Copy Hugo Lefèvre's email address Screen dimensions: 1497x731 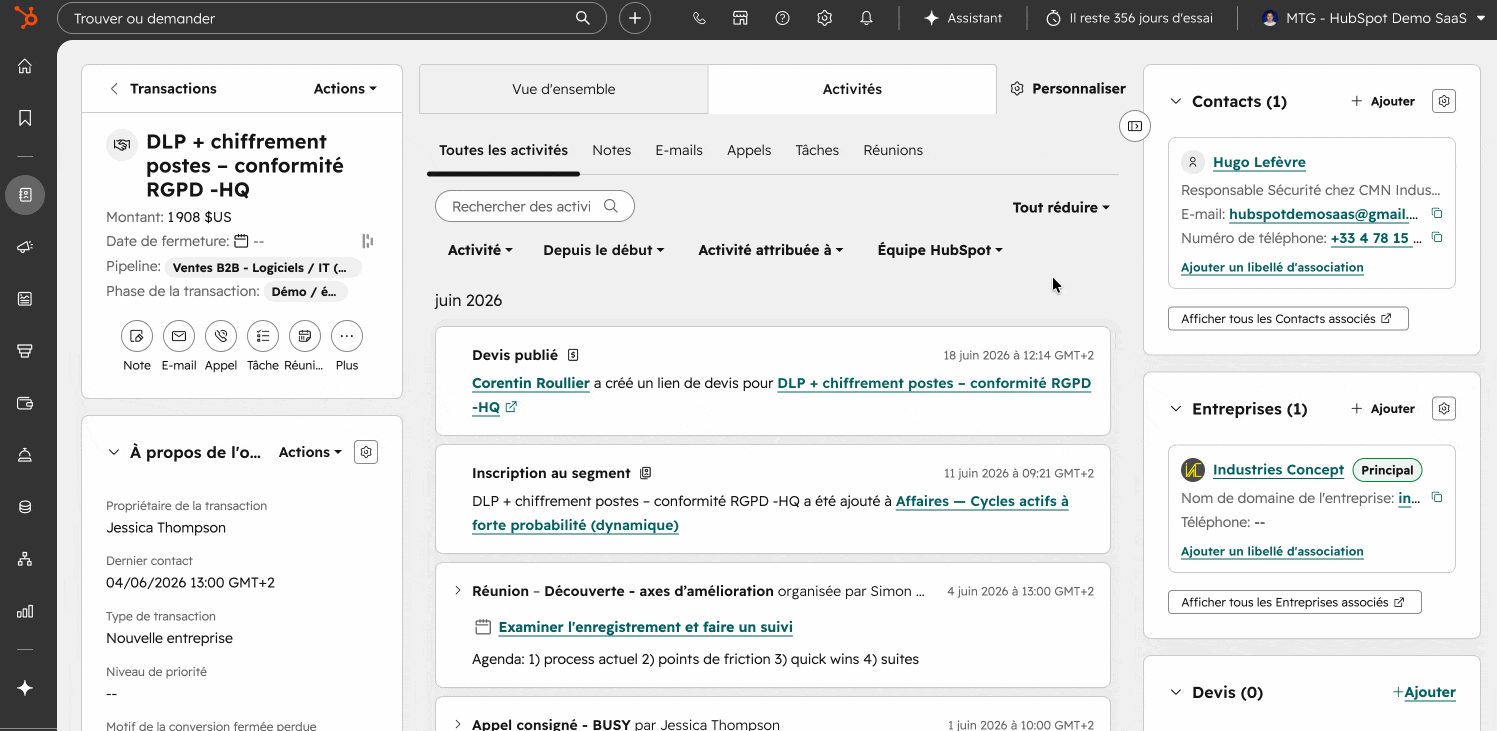coord(1437,214)
